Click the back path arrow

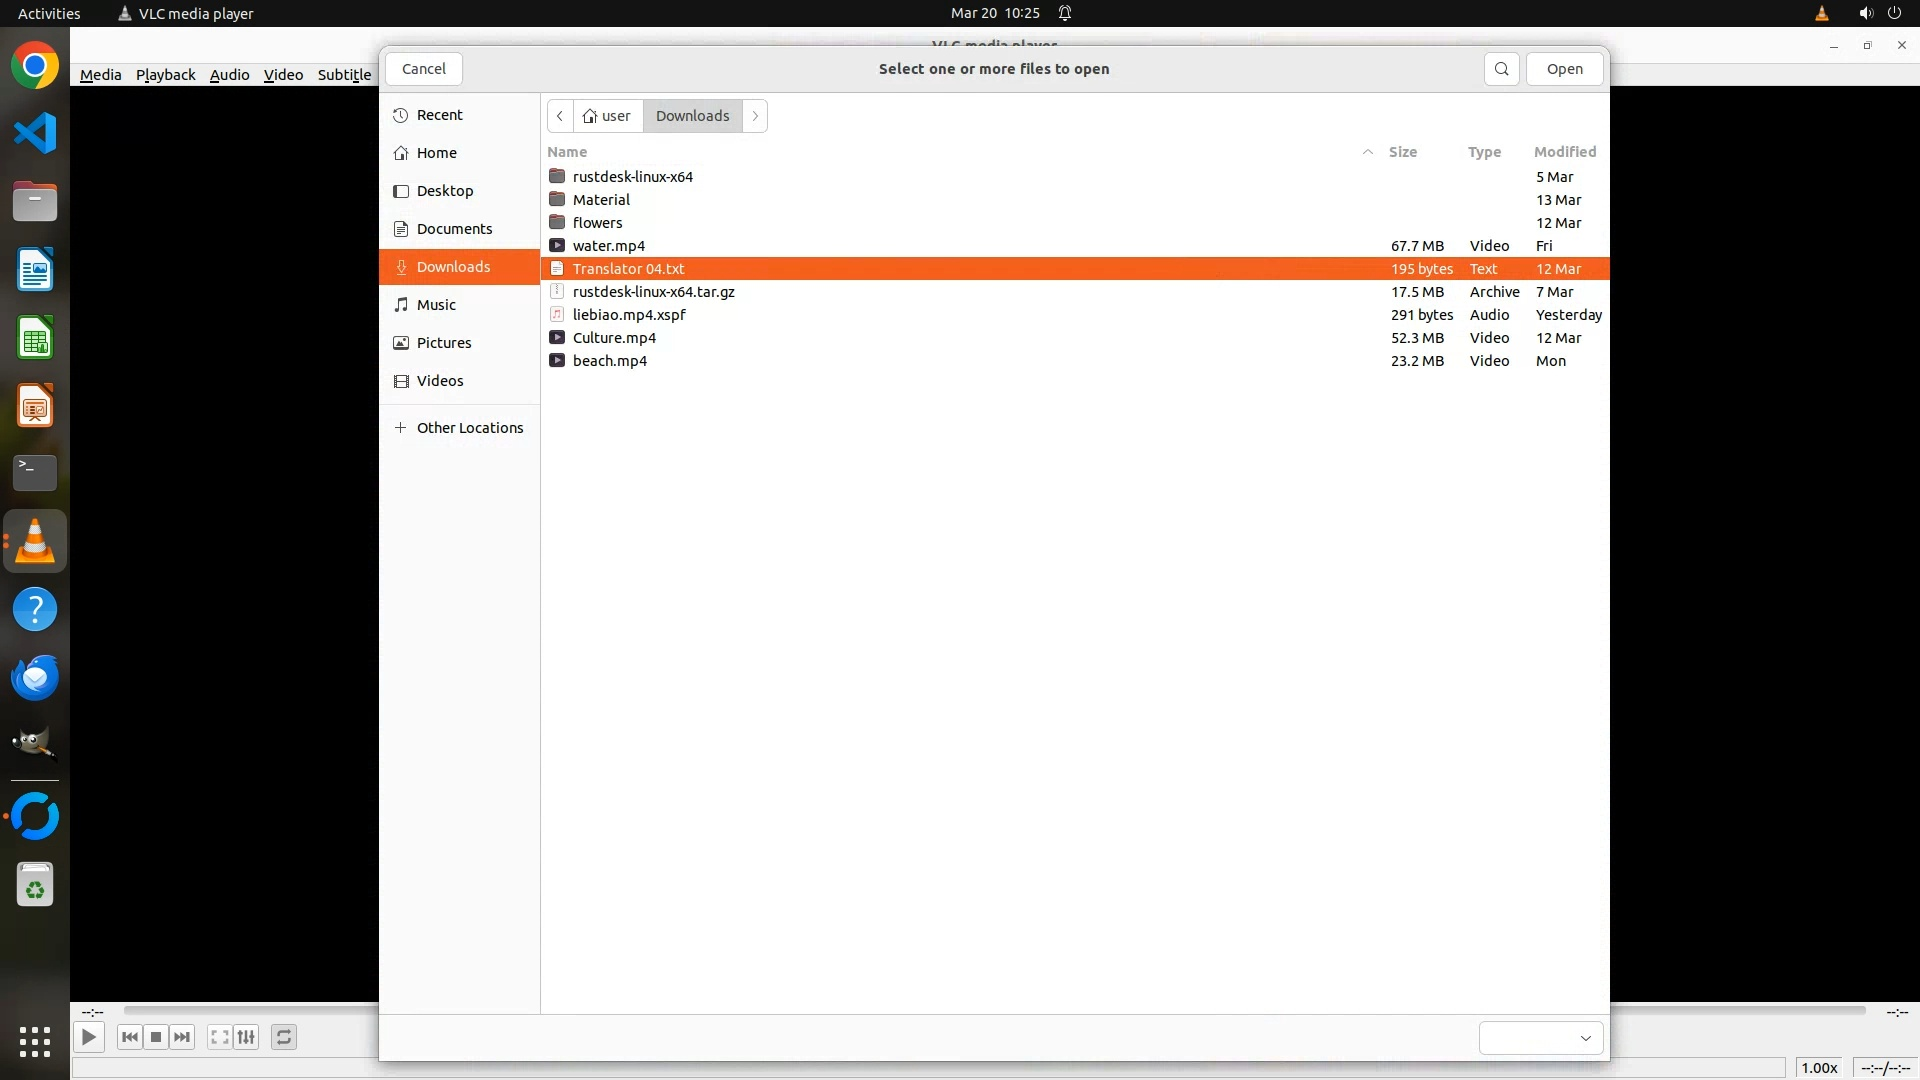(x=560, y=116)
